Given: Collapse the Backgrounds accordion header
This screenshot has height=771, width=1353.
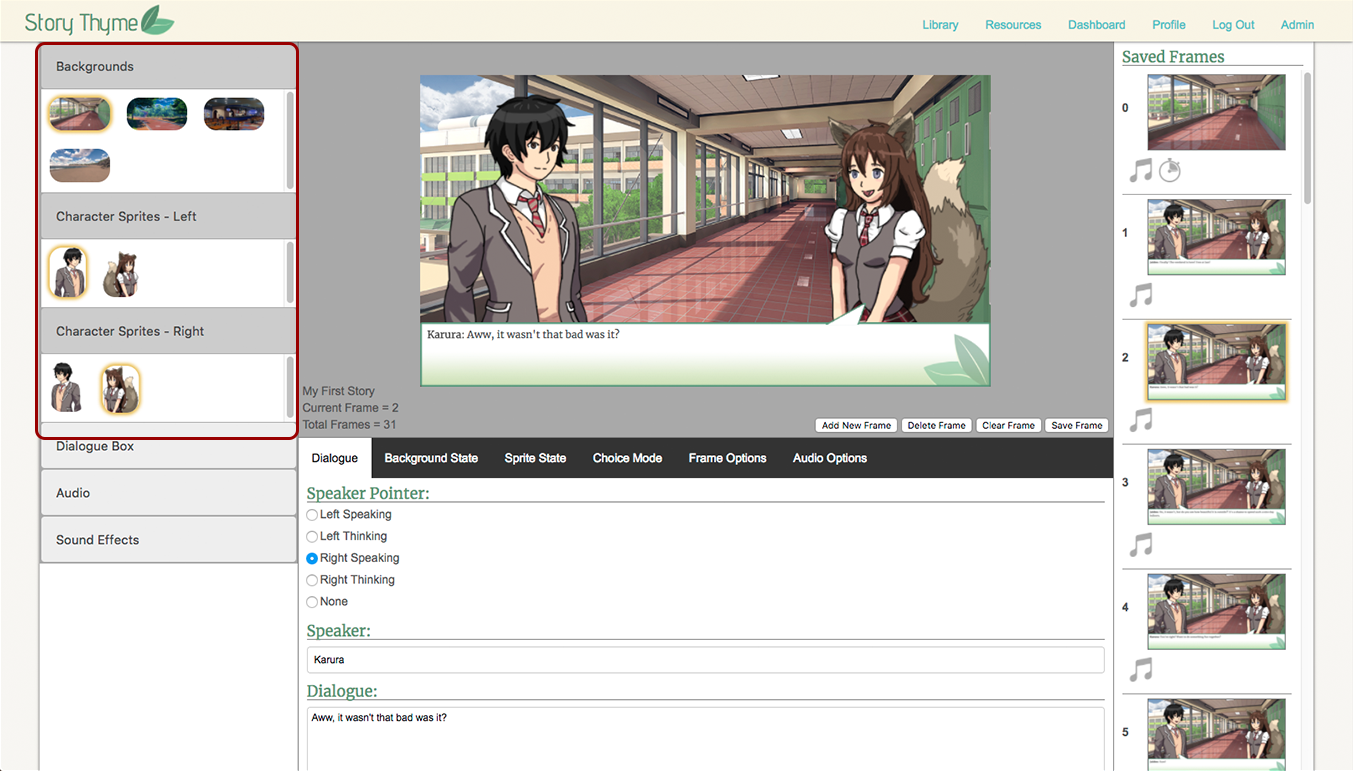Looking at the screenshot, I should pos(168,67).
